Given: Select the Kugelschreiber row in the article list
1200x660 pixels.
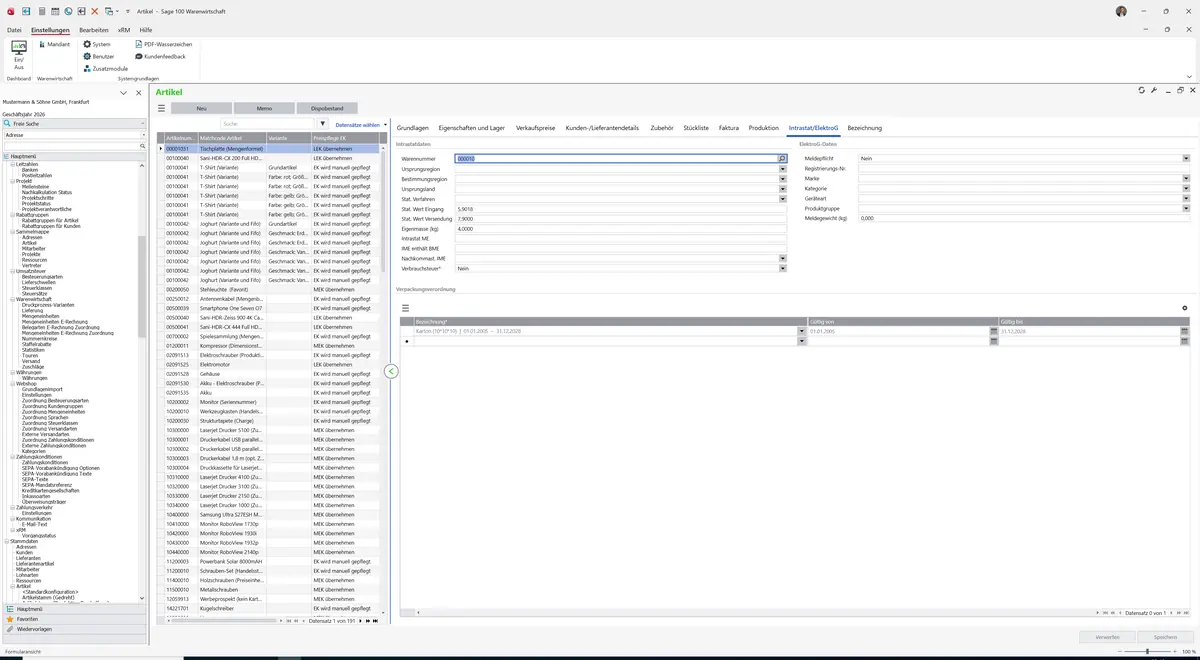Looking at the screenshot, I should [x=272, y=608].
